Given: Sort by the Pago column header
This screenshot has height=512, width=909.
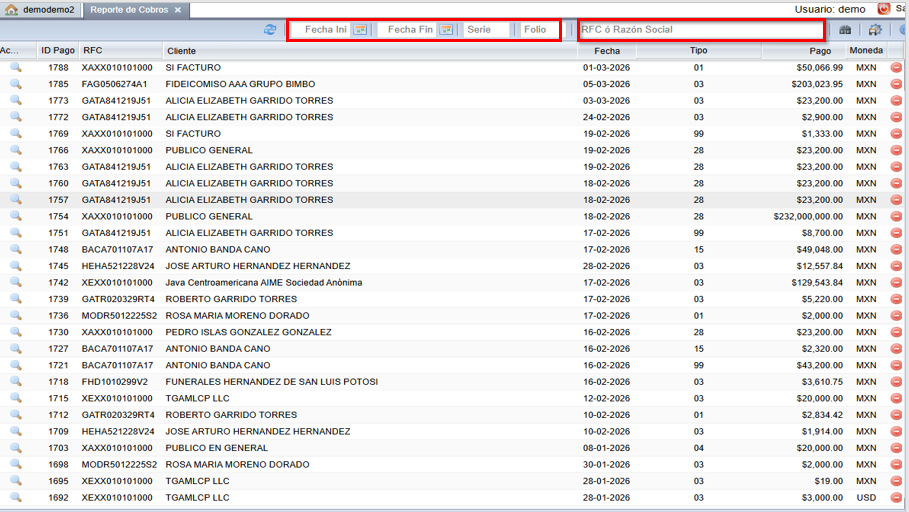Looking at the screenshot, I should 819,50.
